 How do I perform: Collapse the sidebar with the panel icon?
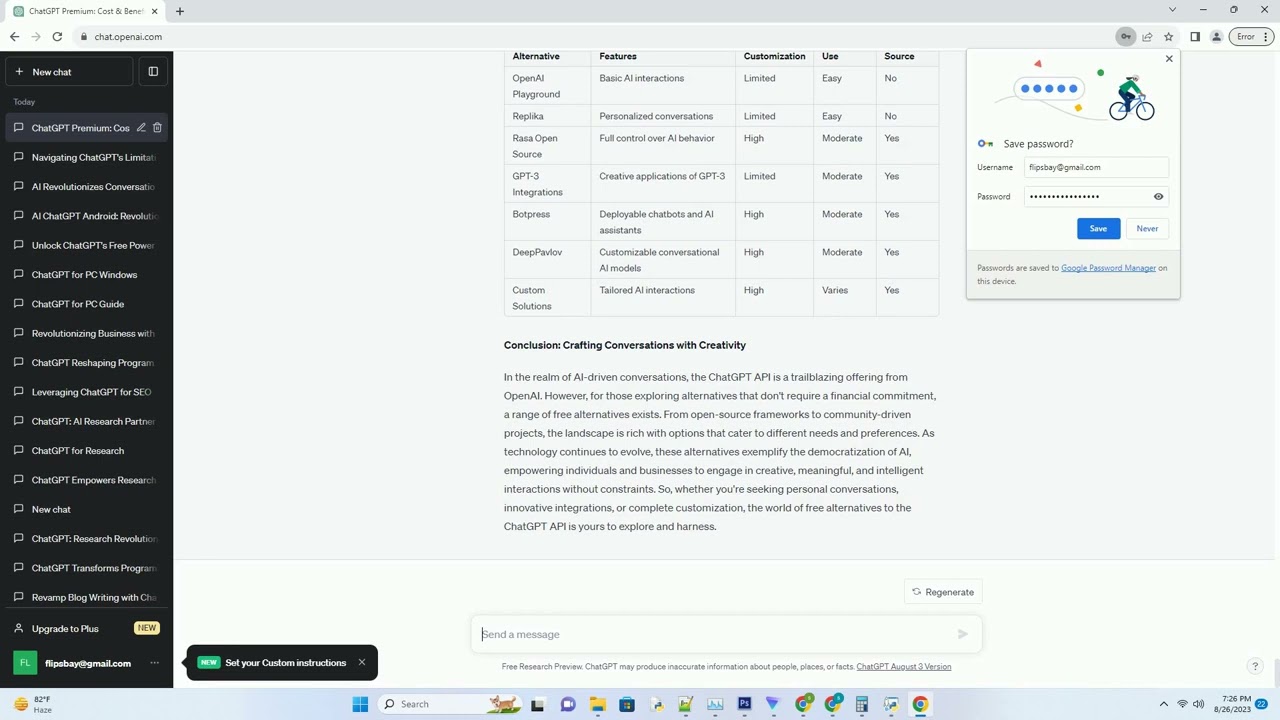tap(153, 72)
